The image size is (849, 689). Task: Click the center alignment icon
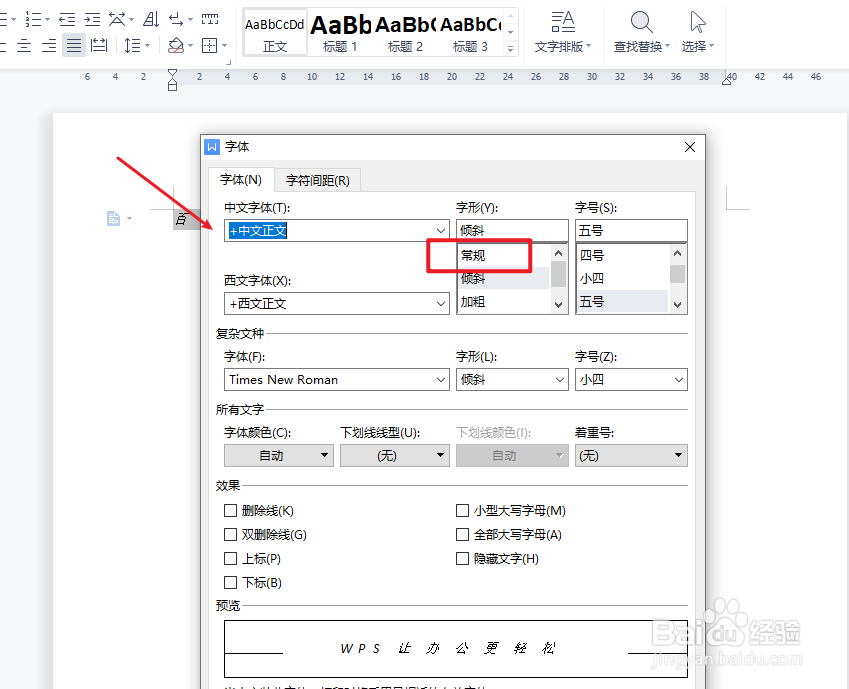[23, 45]
